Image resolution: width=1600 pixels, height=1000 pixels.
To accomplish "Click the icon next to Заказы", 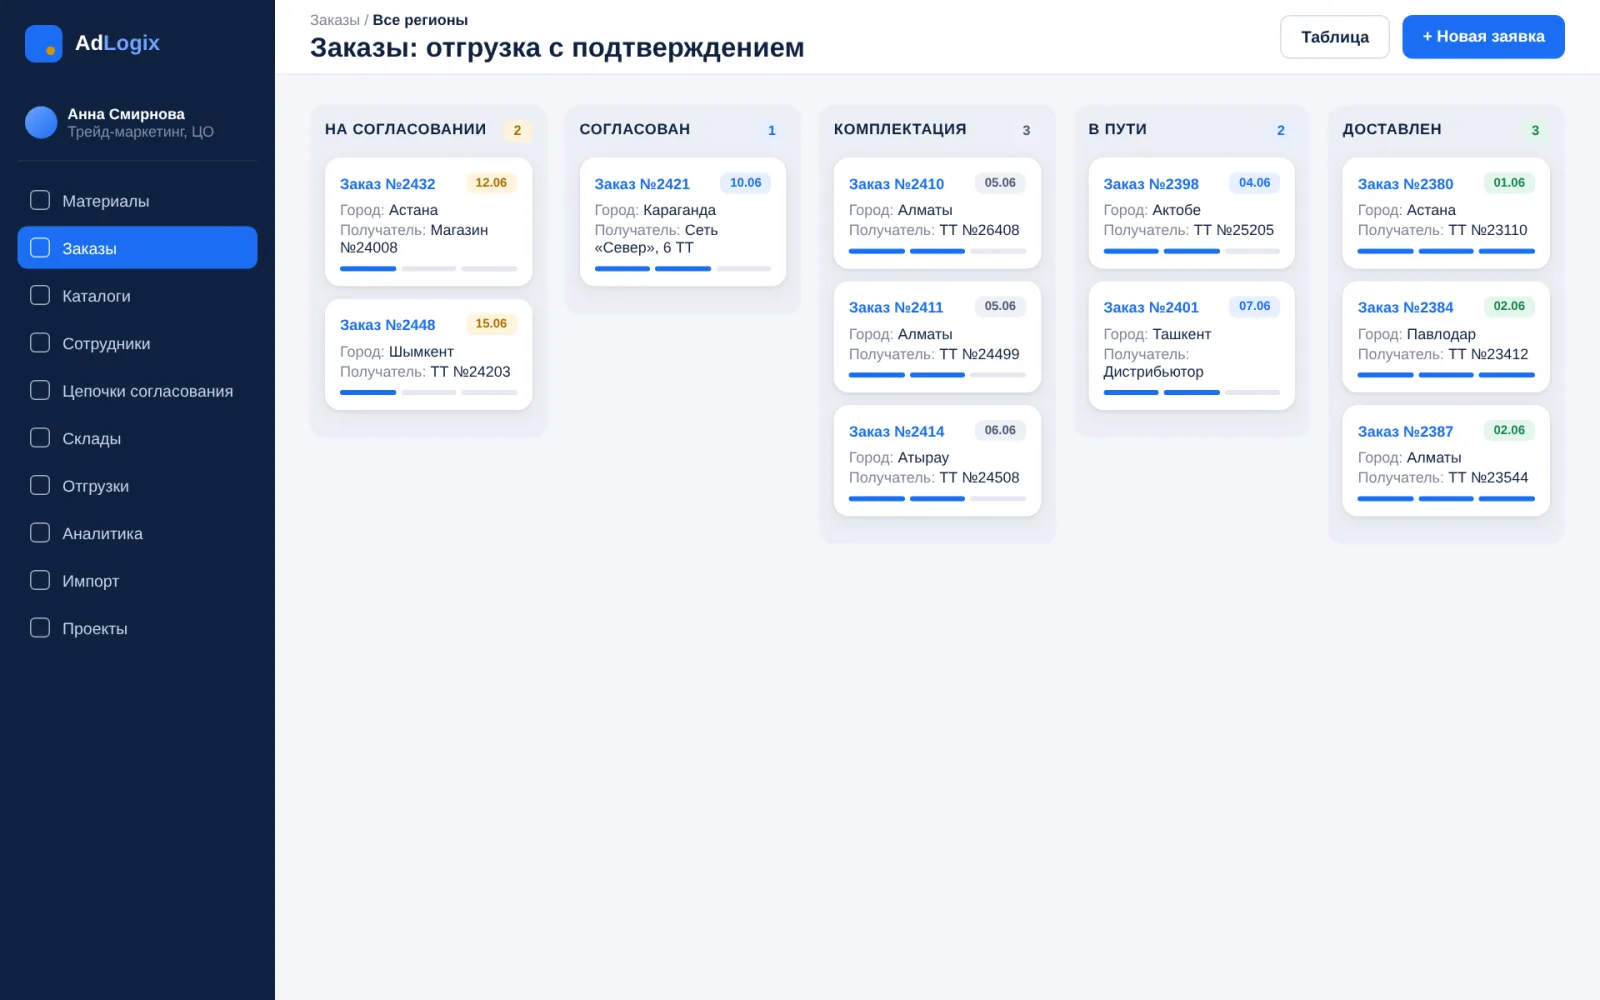I will click(x=40, y=247).
